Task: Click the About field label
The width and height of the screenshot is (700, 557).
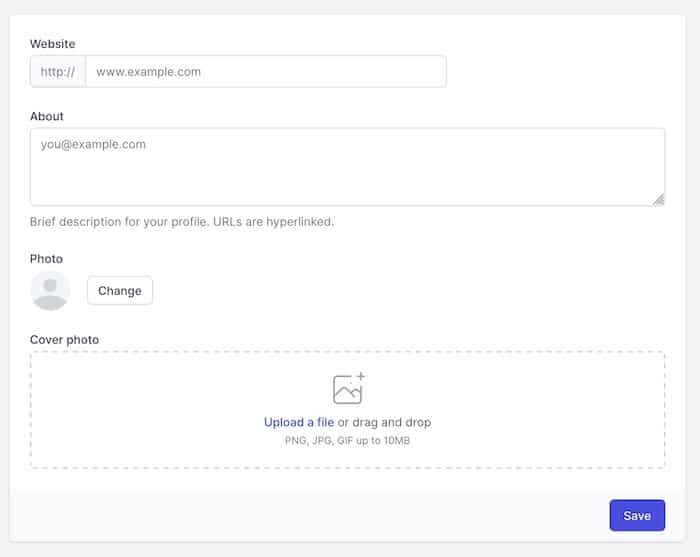Action: point(47,116)
